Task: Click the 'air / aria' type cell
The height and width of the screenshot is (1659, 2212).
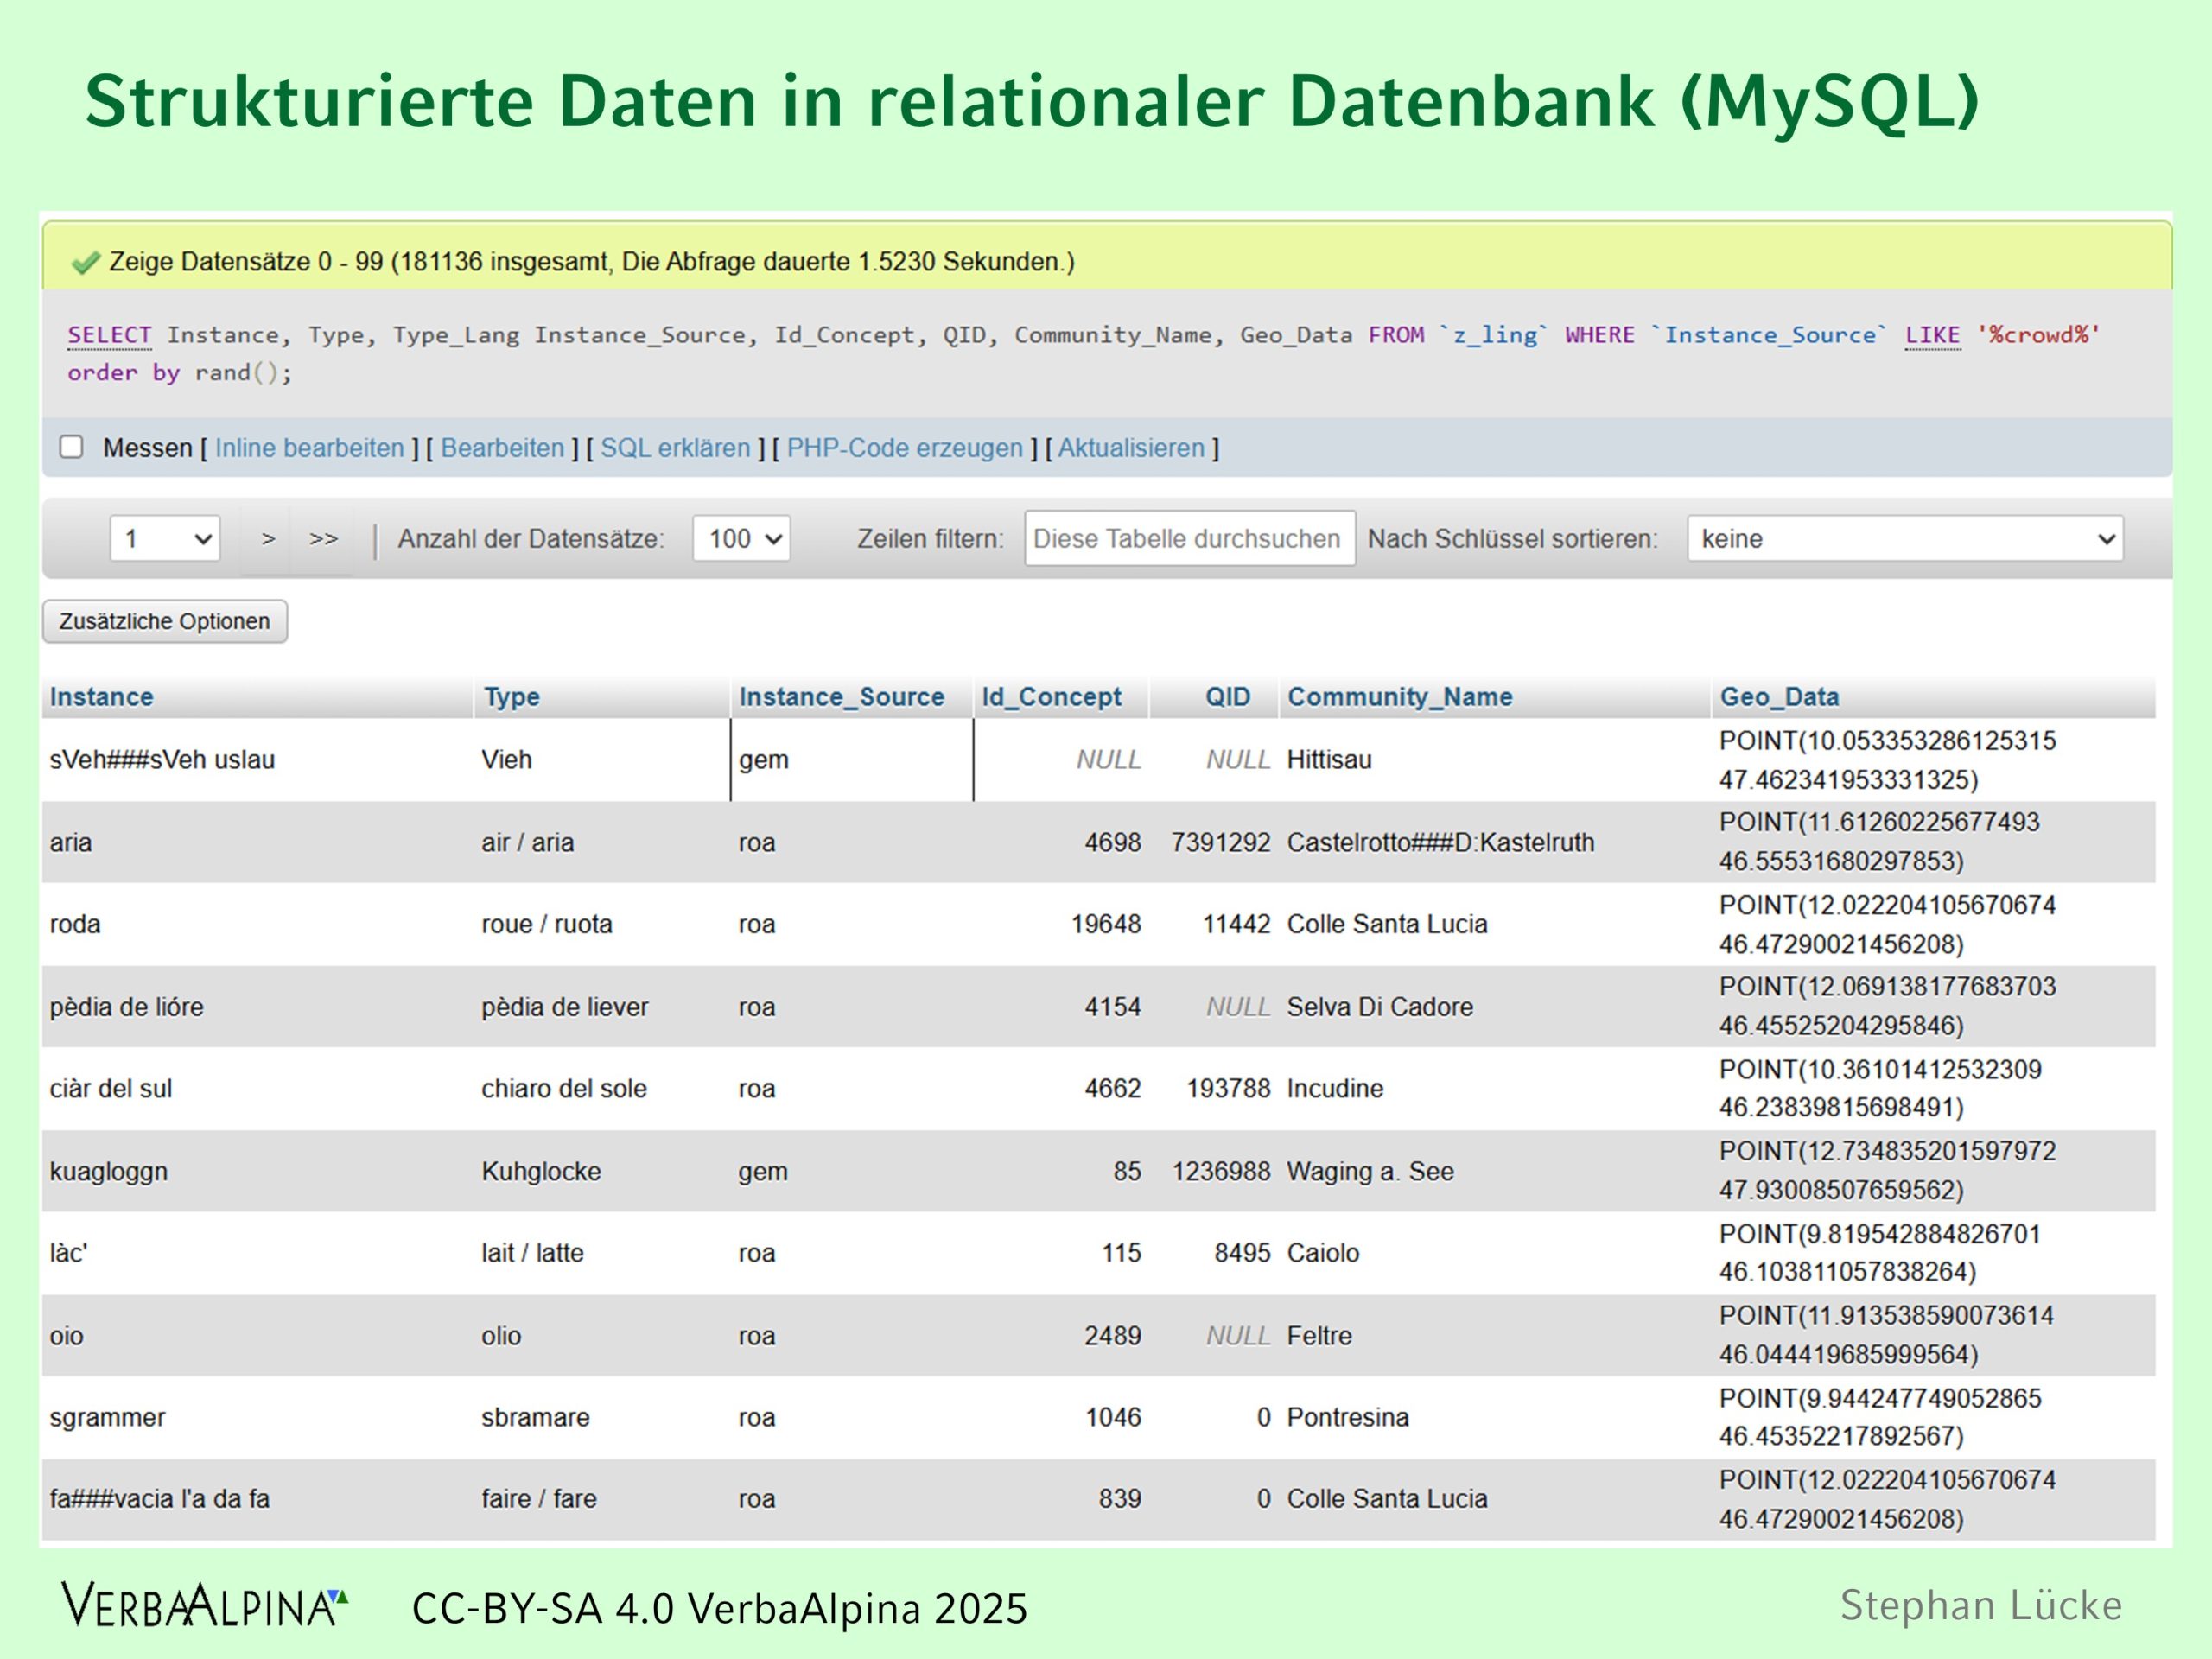Action: tap(602, 842)
